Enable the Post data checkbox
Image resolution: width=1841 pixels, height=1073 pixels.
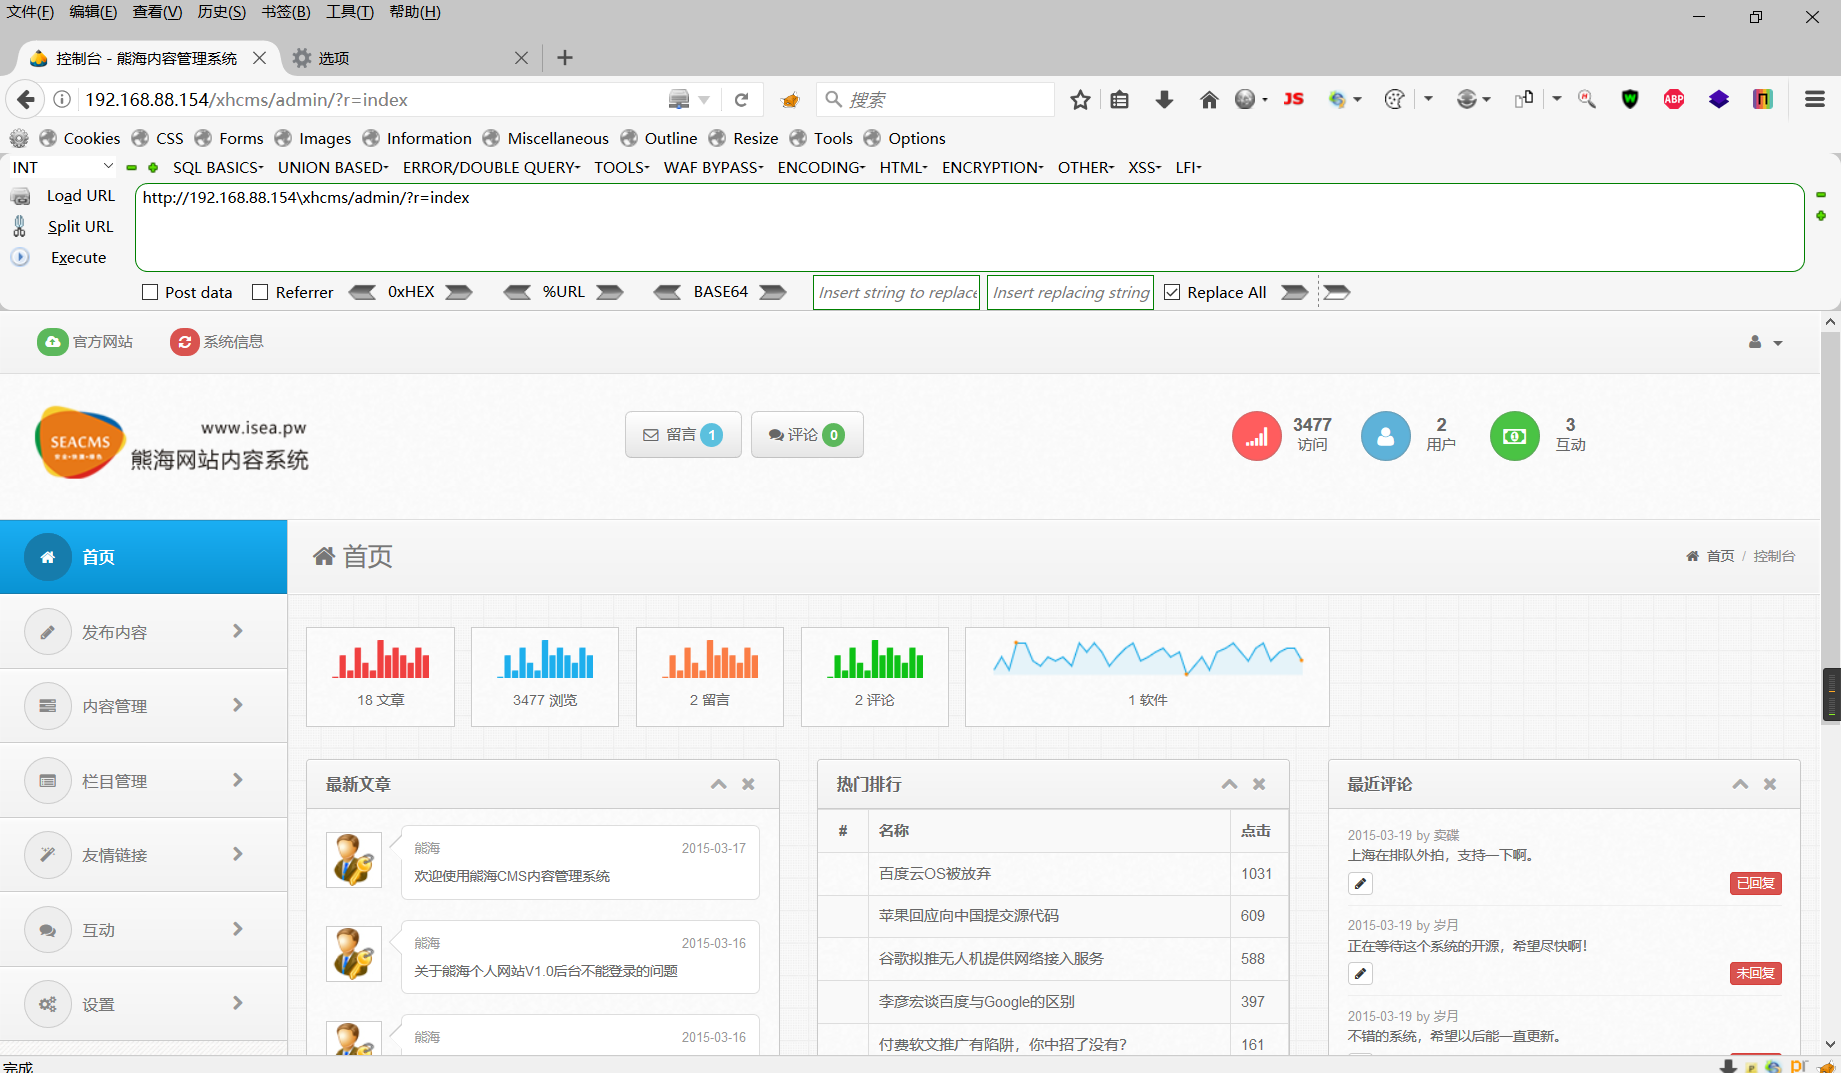pyautogui.click(x=150, y=292)
